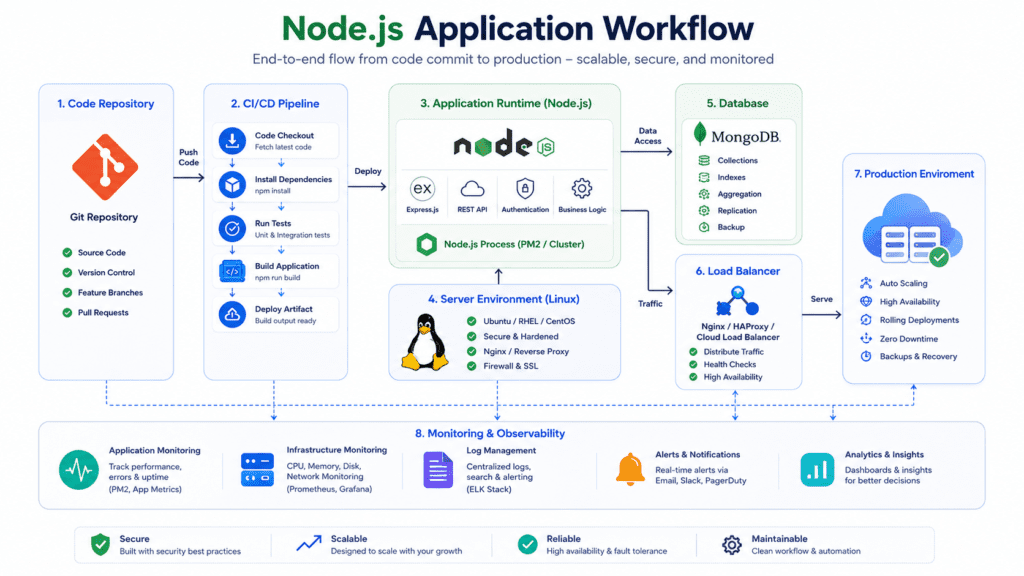Select the Scalable trend arrow icon

coord(309,543)
